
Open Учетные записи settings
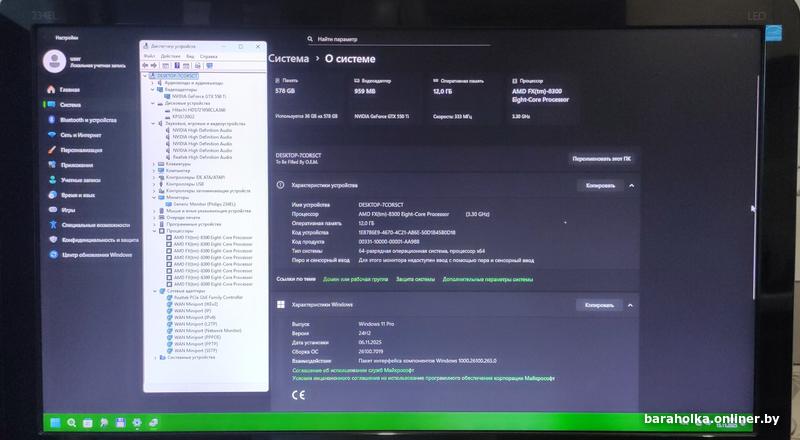75,180
